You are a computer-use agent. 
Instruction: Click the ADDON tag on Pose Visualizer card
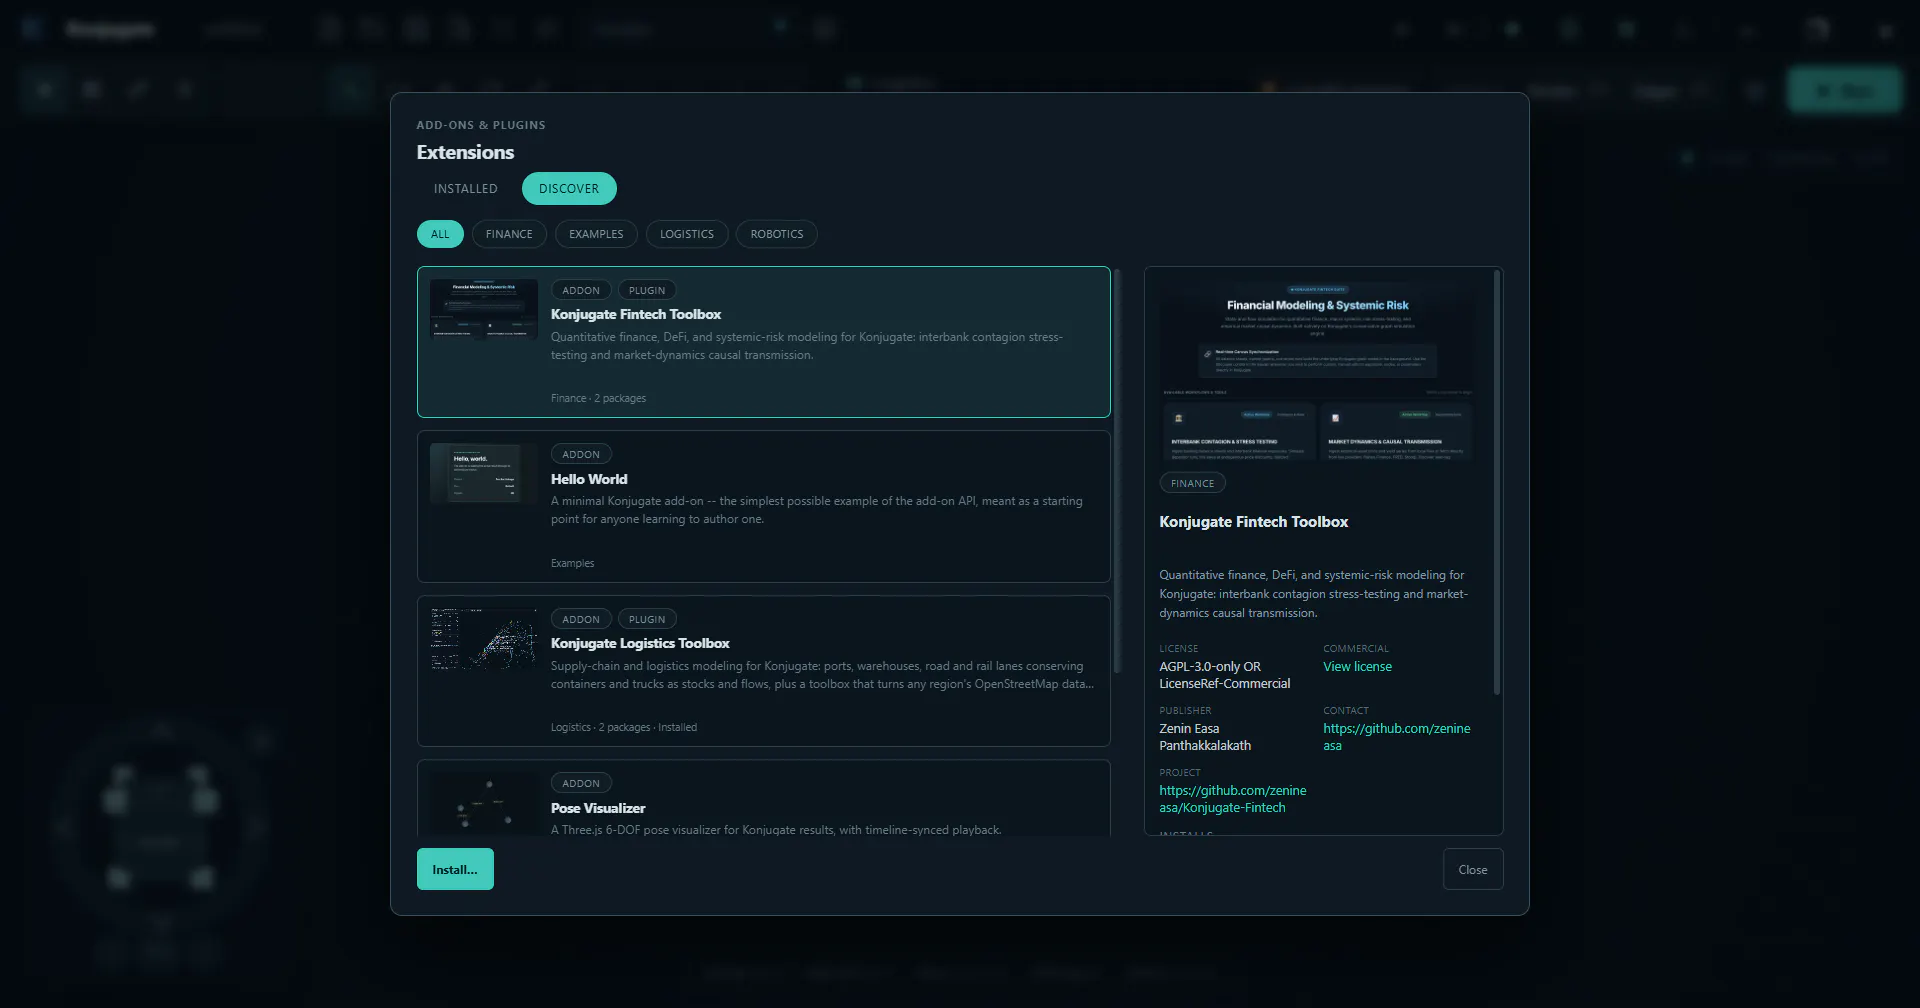point(581,783)
